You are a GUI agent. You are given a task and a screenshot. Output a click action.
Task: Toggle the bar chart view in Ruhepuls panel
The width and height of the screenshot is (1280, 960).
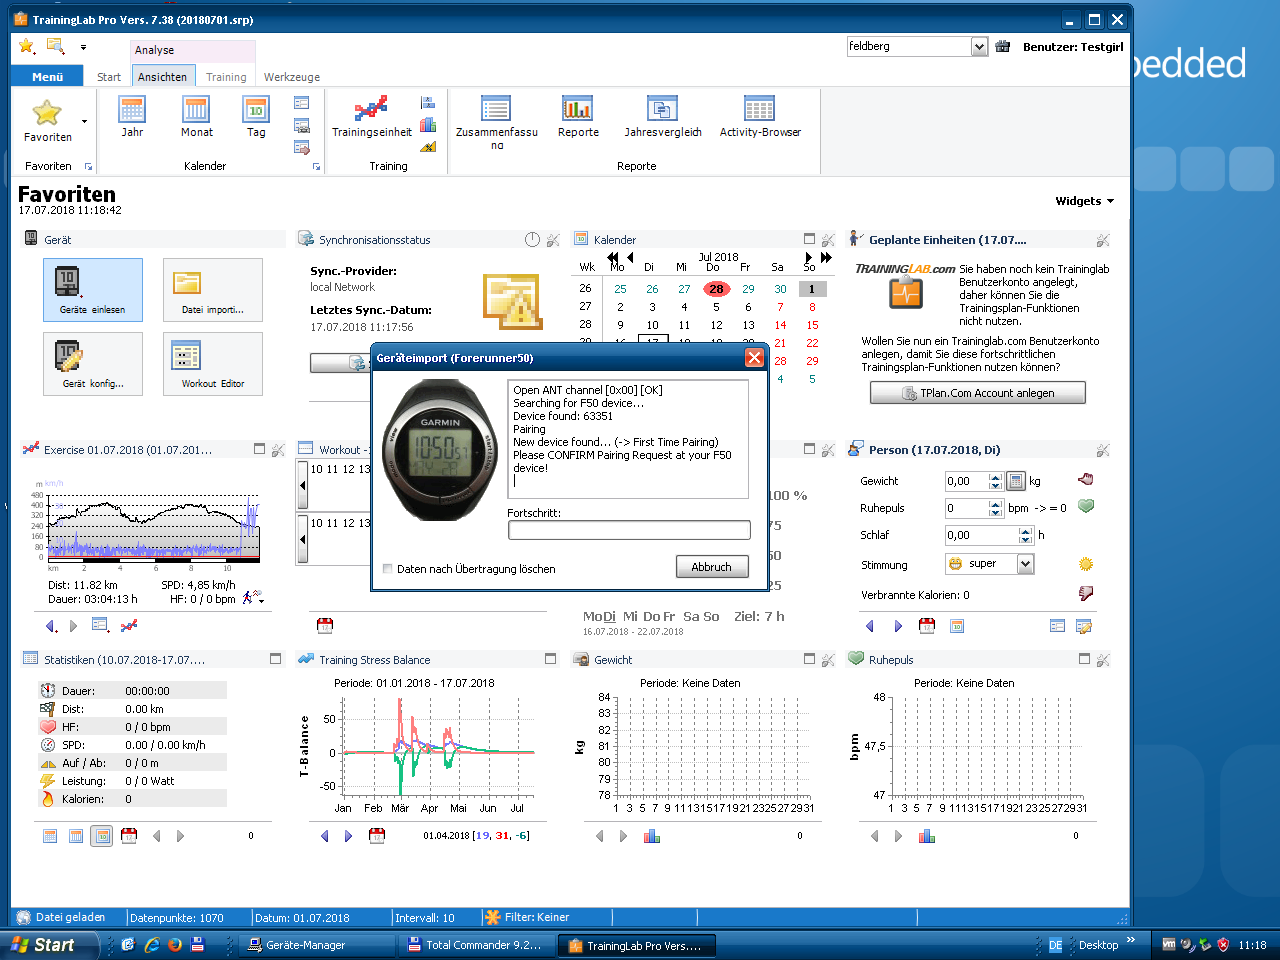[x=927, y=836]
